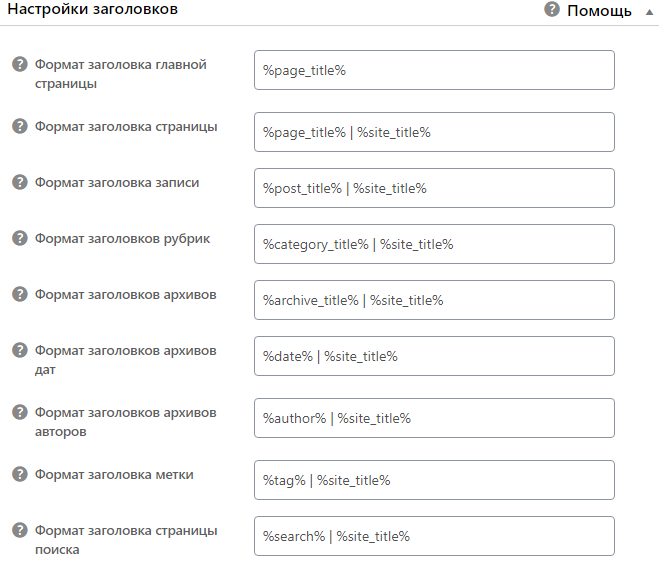This screenshot has height=566, width=659.
Task: Click help icon beside 'Формат заголовков архивов авторов'
Action: pyautogui.click(x=19, y=413)
